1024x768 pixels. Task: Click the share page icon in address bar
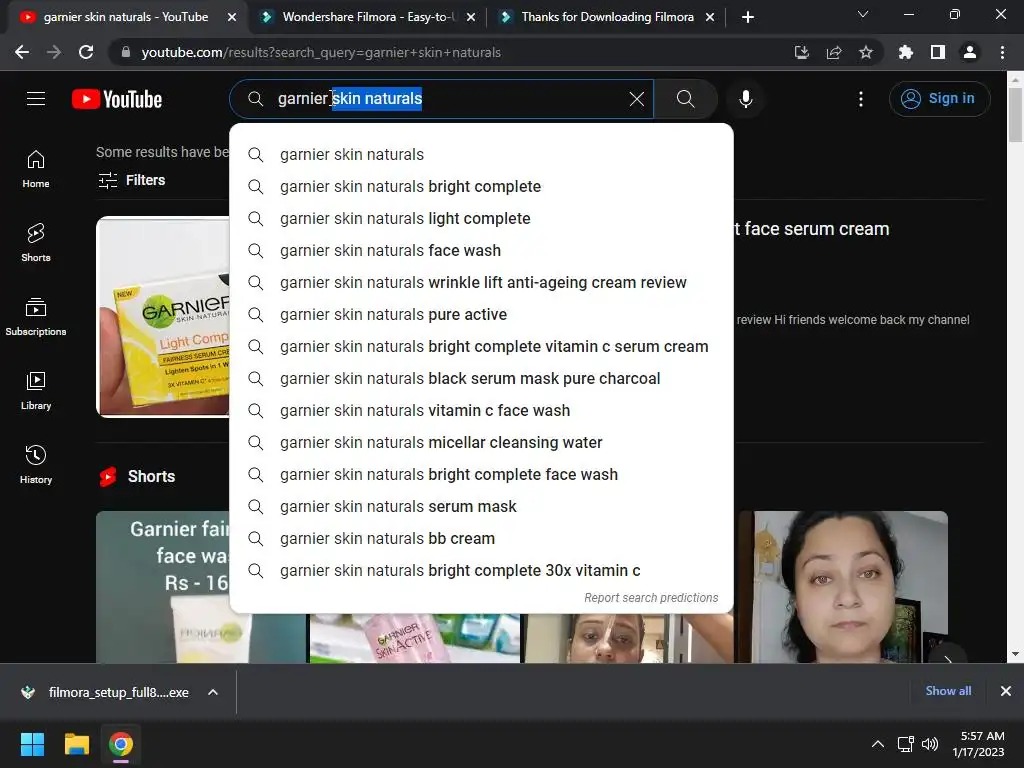[833, 52]
